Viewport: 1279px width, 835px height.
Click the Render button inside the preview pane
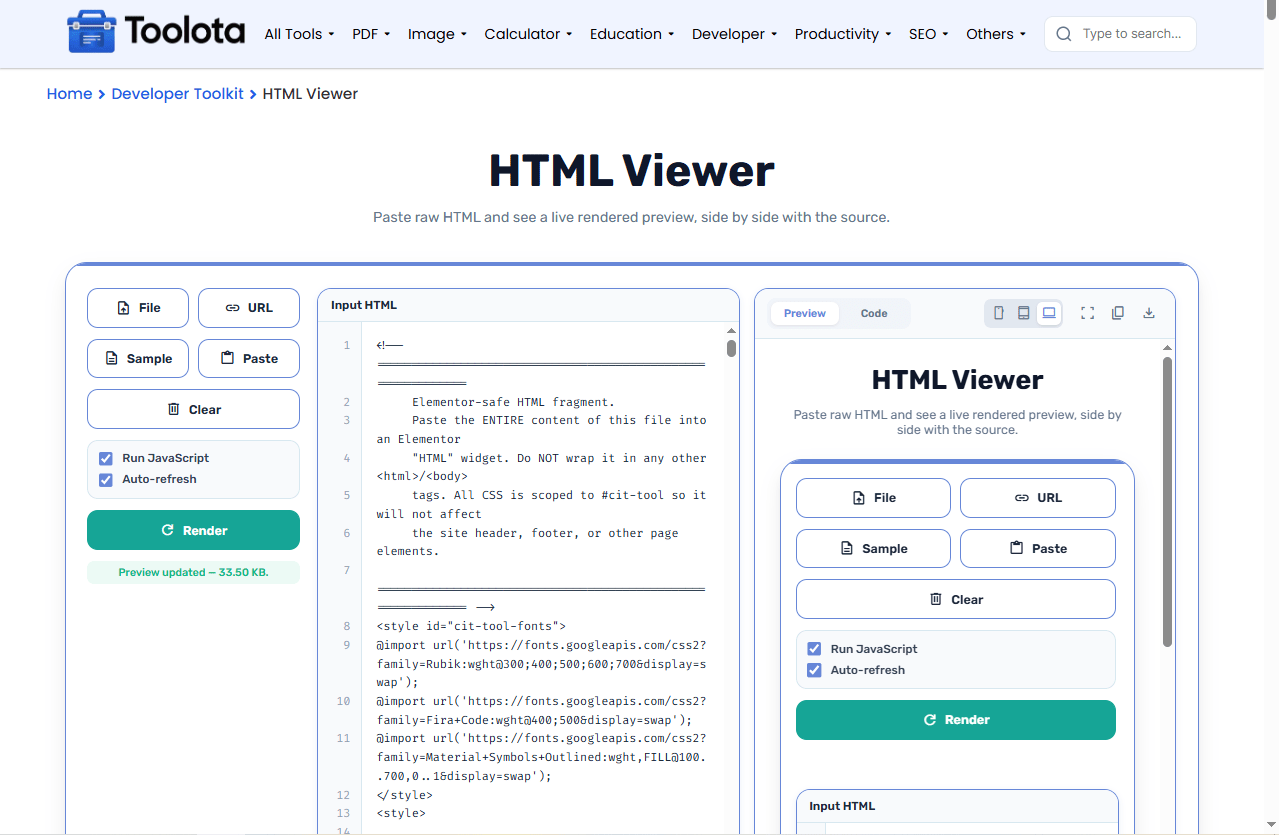(956, 720)
